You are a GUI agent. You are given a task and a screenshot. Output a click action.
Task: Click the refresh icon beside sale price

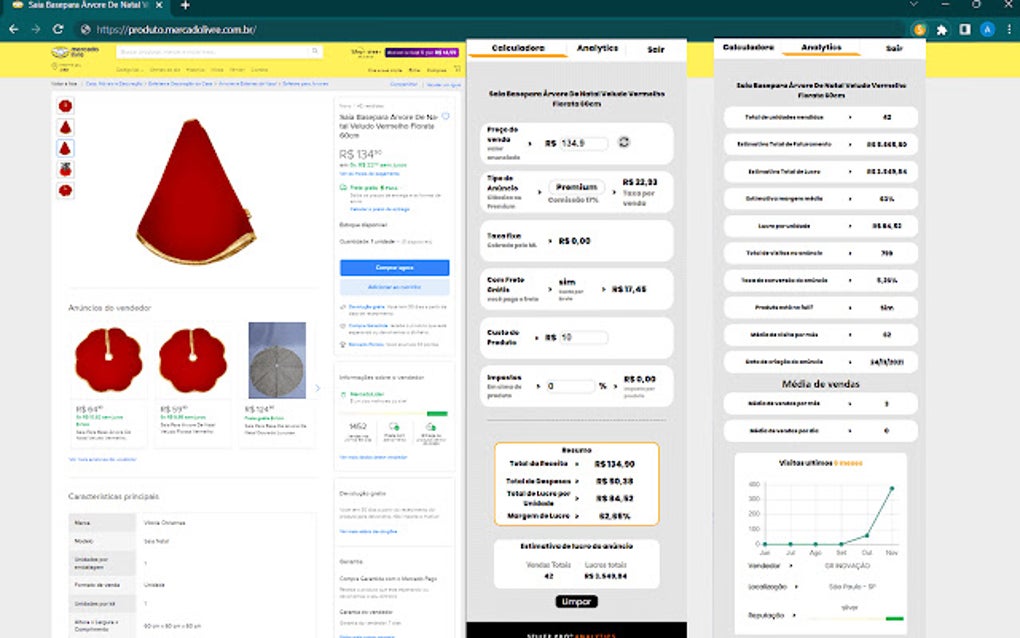(624, 142)
